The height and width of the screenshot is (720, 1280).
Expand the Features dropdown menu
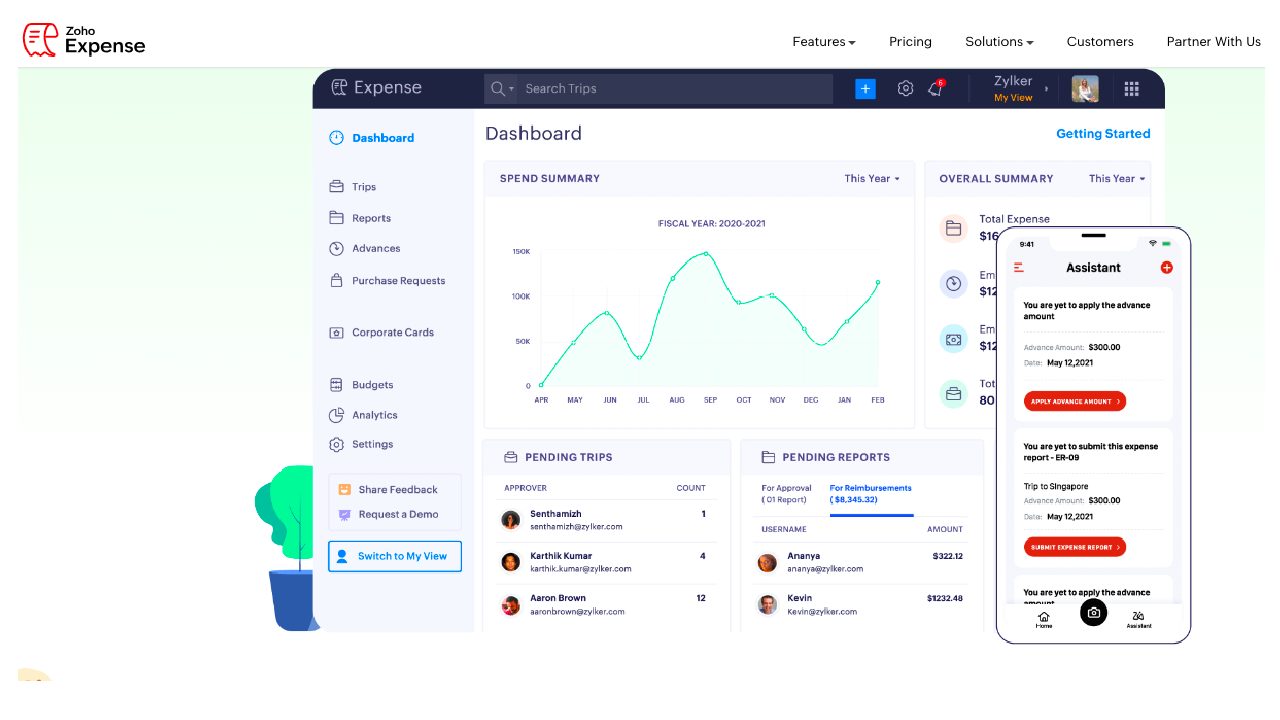823,42
